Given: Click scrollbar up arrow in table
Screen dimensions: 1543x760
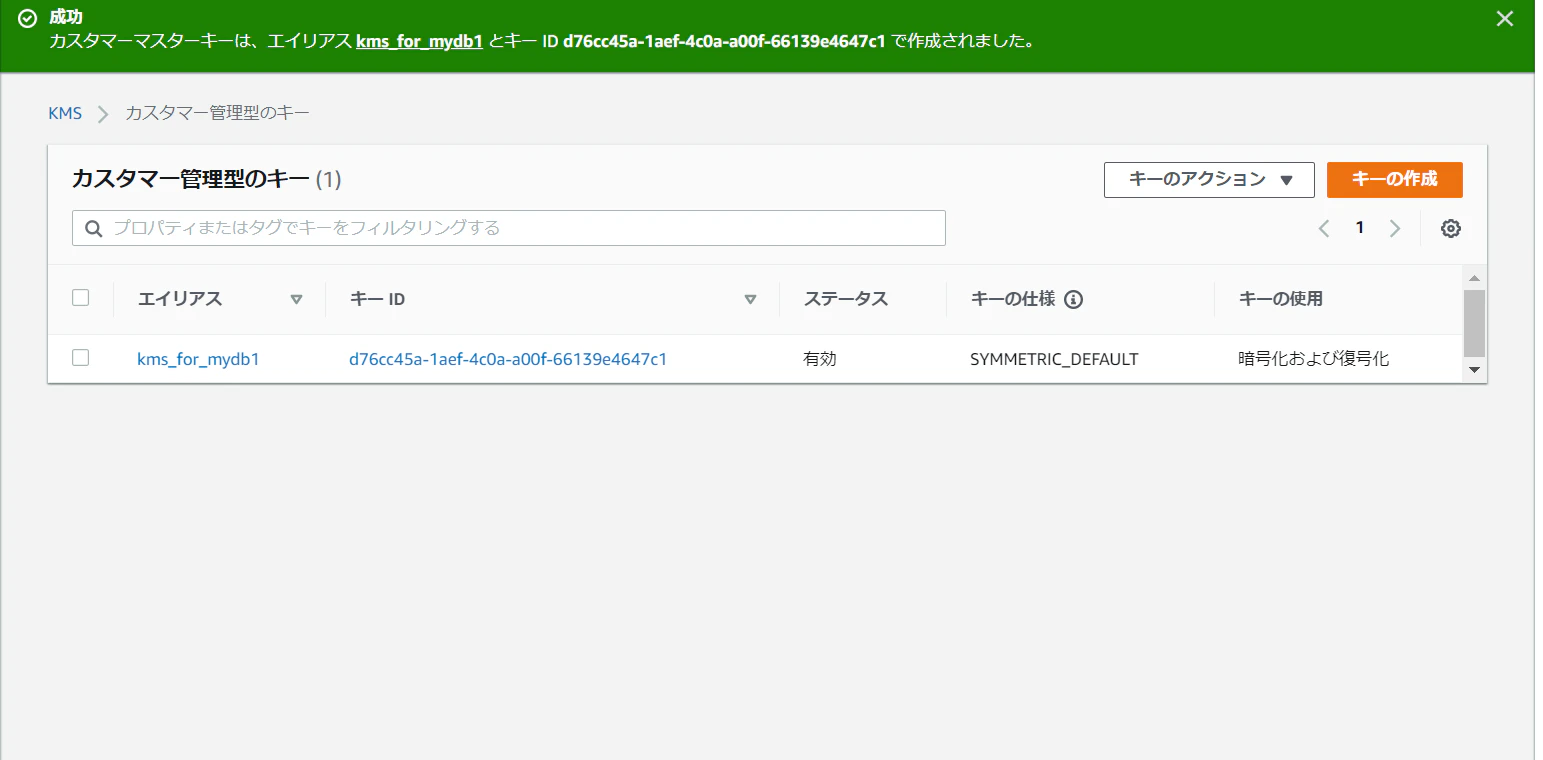Looking at the screenshot, I should (1474, 277).
